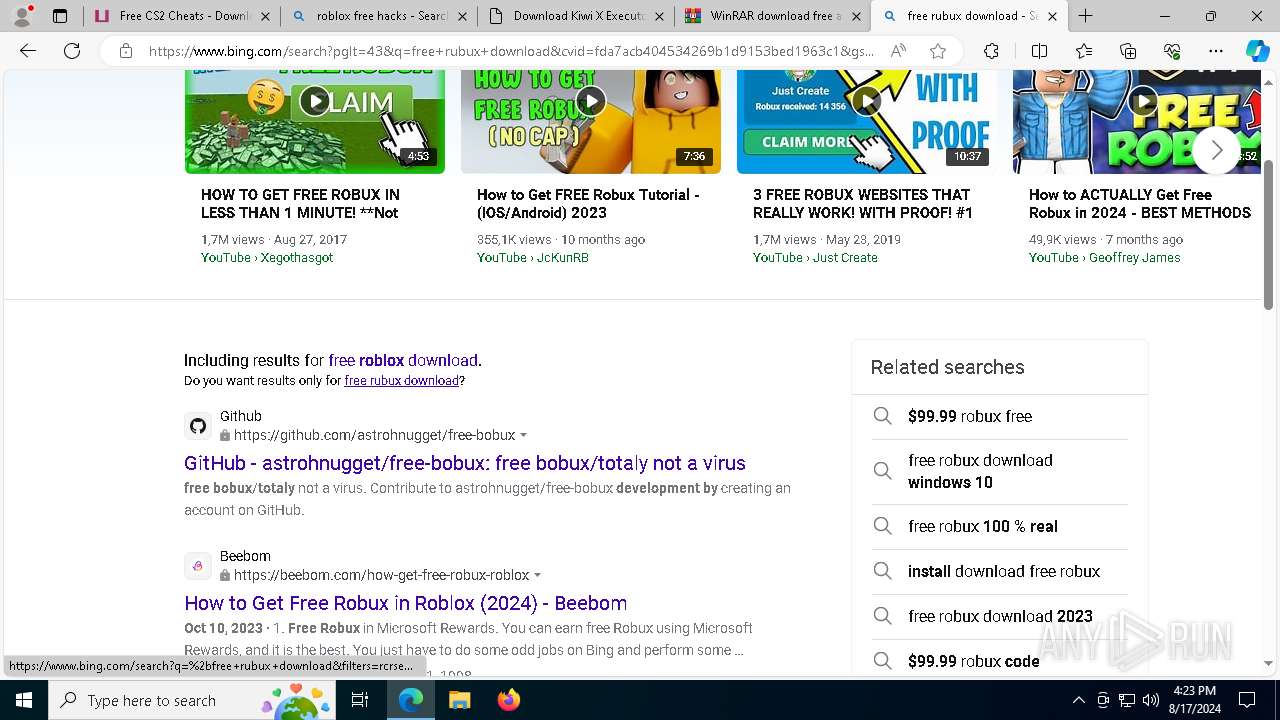The height and width of the screenshot is (720, 1280).
Task: Open 'How to Get FREE Robux Tutorial' title
Action: tap(588, 204)
